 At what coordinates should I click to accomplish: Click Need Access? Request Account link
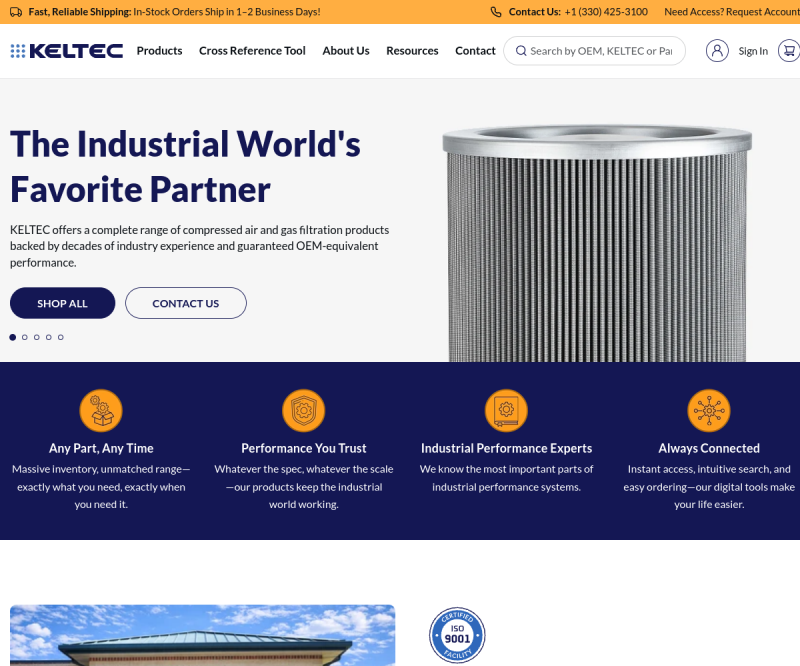[732, 12]
